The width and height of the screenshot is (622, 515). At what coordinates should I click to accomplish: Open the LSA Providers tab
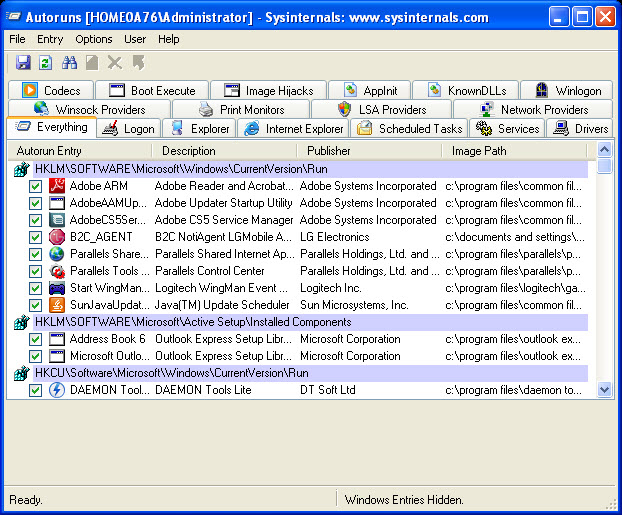[x=382, y=110]
